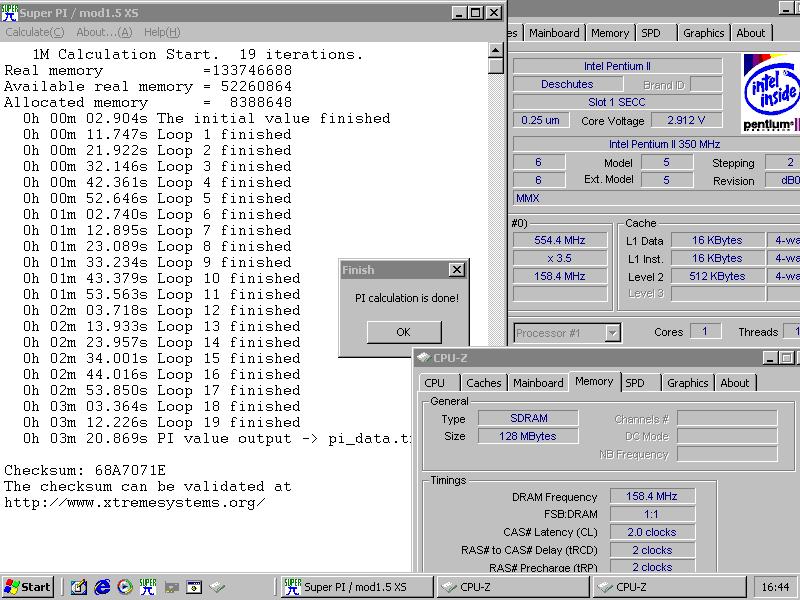Open SPD tab in upper CPU-Z window
The image size is (800, 600).
(656, 33)
